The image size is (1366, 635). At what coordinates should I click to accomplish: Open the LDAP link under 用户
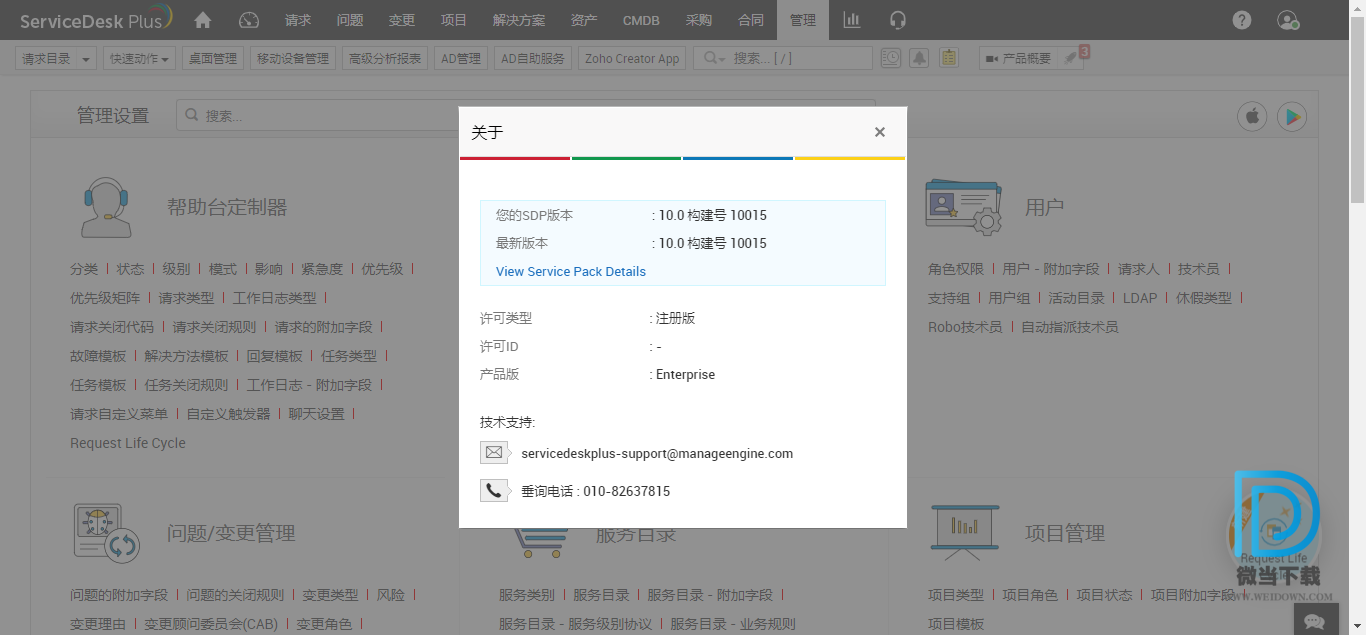pyautogui.click(x=1140, y=298)
